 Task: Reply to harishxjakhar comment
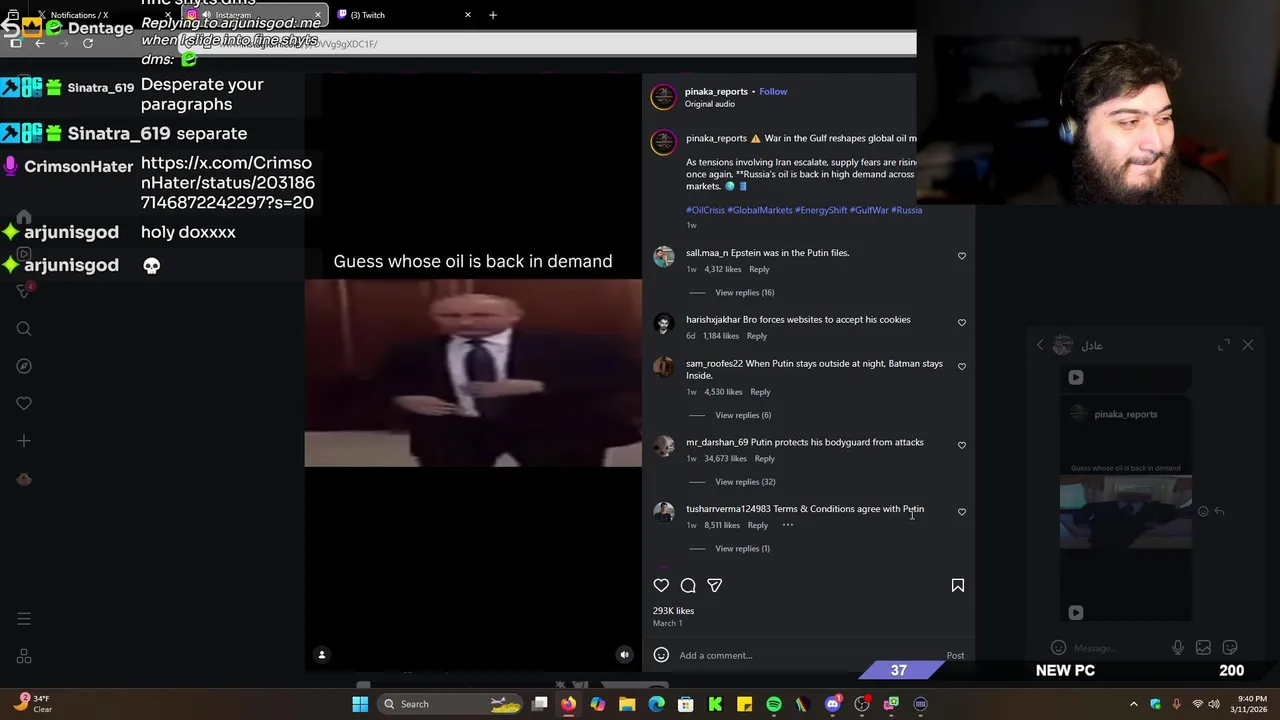[756, 336]
